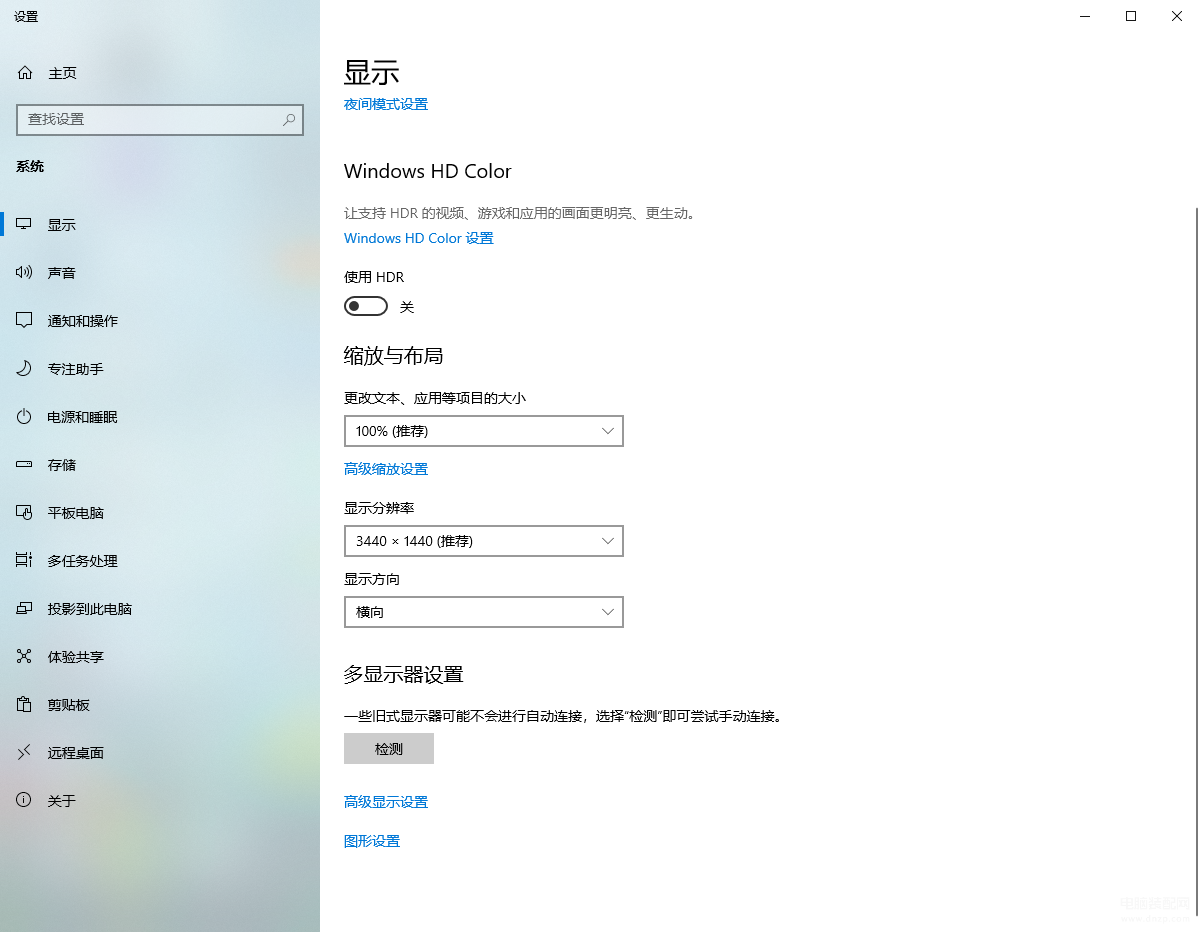Screen dimensions: 1200x932
Task: Minimize the 设置 window
Action: coord(1085,16)
